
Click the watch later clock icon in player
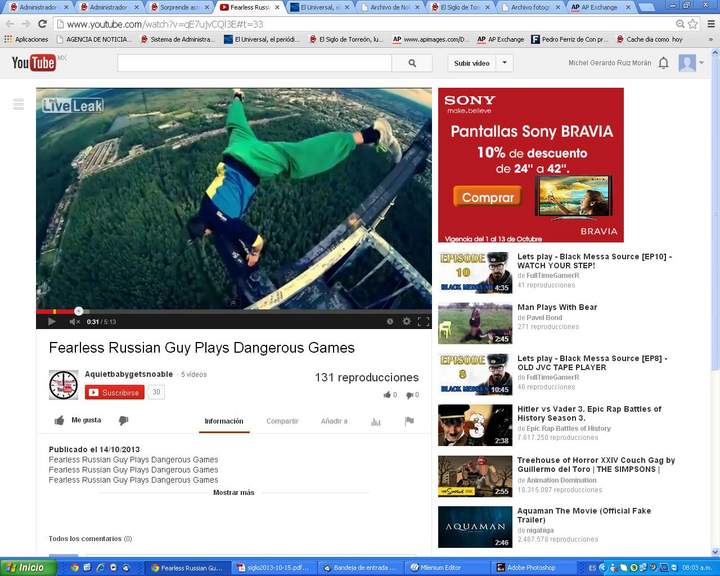coord(390,322)
